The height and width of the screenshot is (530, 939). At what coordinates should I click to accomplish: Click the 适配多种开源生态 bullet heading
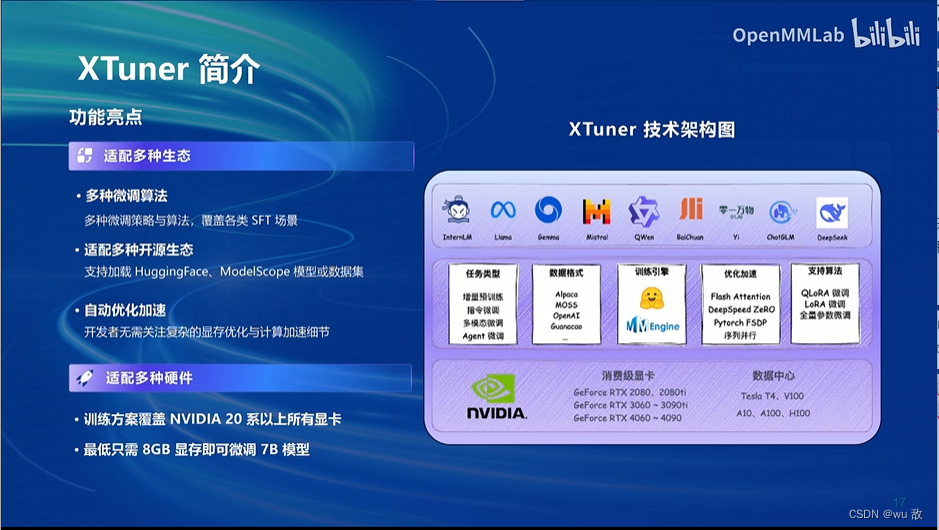pos(139,250)
